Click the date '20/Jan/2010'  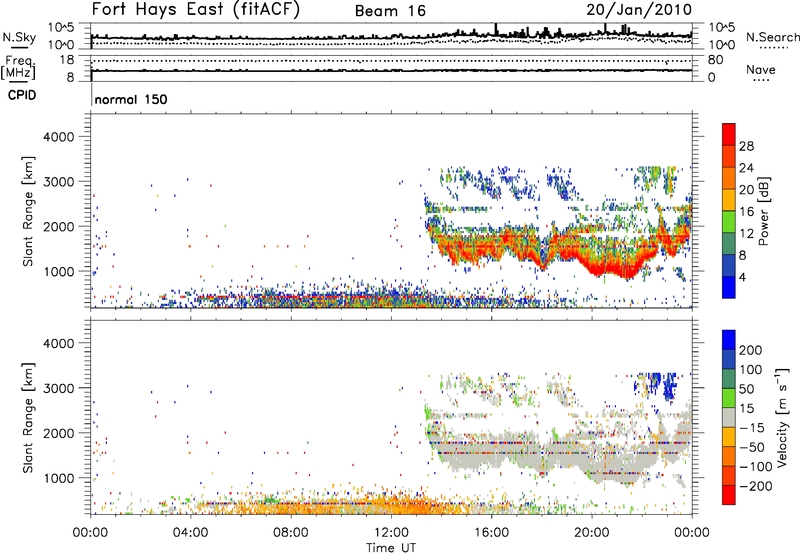pos(639,10)
